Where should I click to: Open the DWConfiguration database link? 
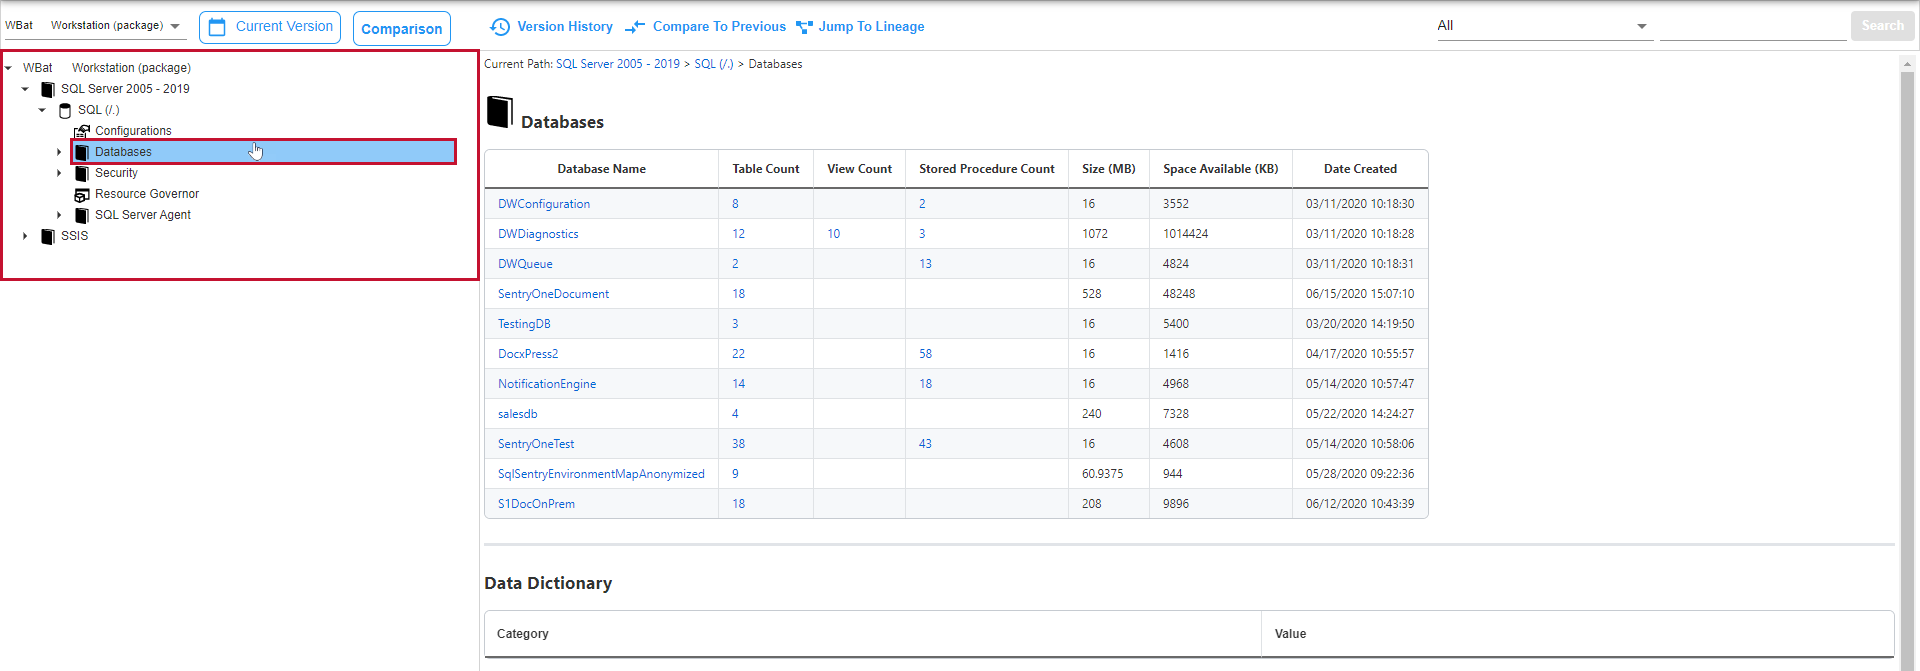tap(544, 204)
